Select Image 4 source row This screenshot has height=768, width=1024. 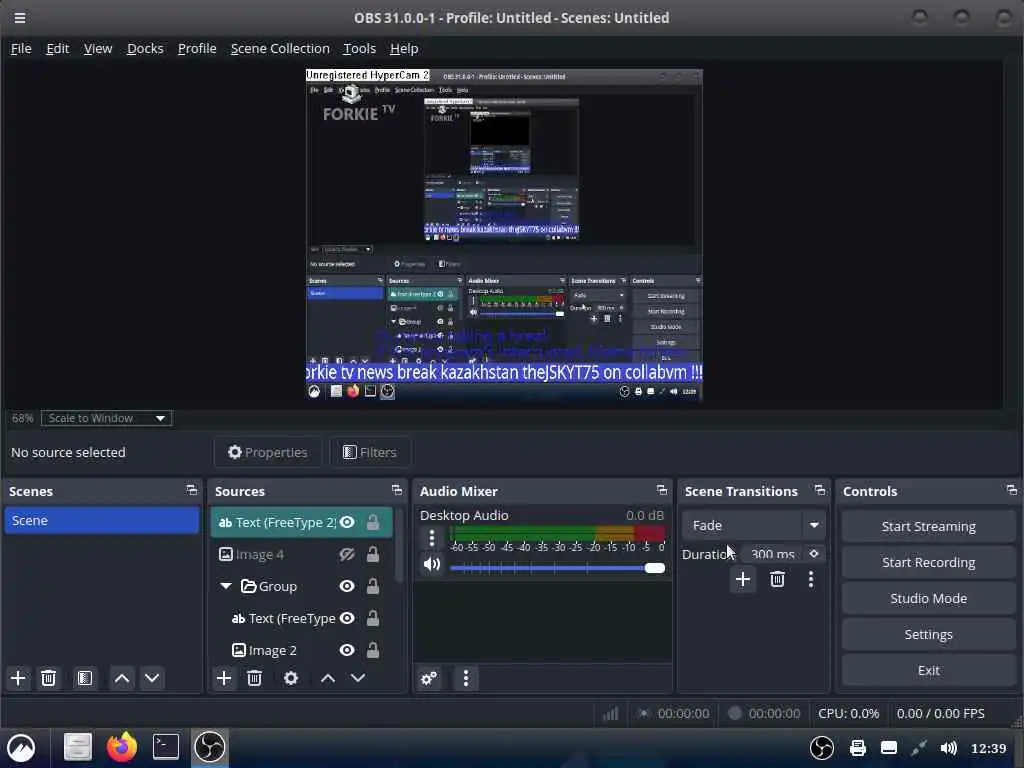click(x=302, y=554)
